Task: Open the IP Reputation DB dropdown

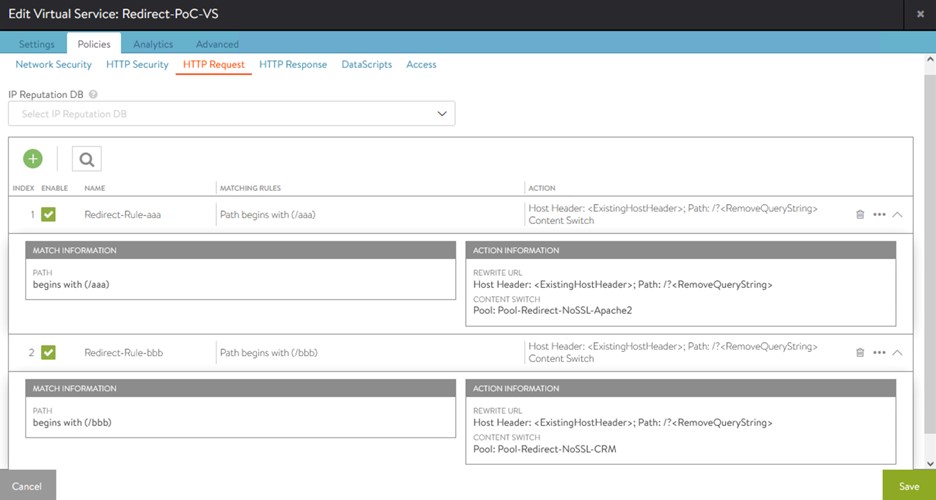Action: click(231, 114)
